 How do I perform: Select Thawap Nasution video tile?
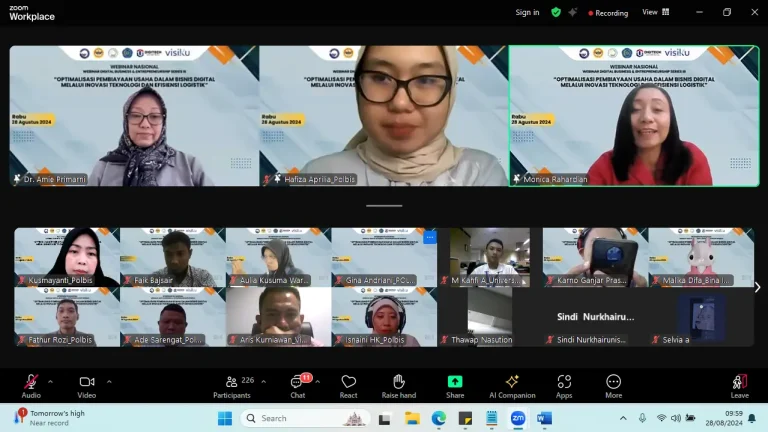coord(490,317)
